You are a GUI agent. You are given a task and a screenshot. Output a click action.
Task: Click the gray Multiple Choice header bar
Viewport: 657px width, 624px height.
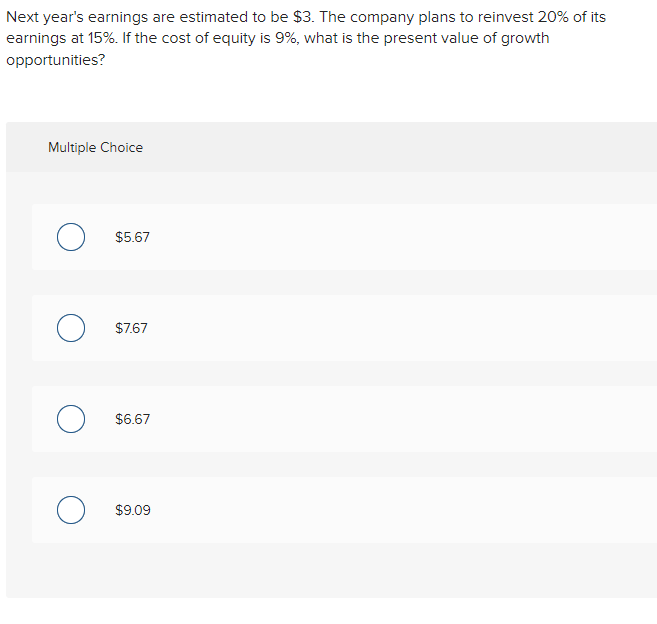coord(400,147)
